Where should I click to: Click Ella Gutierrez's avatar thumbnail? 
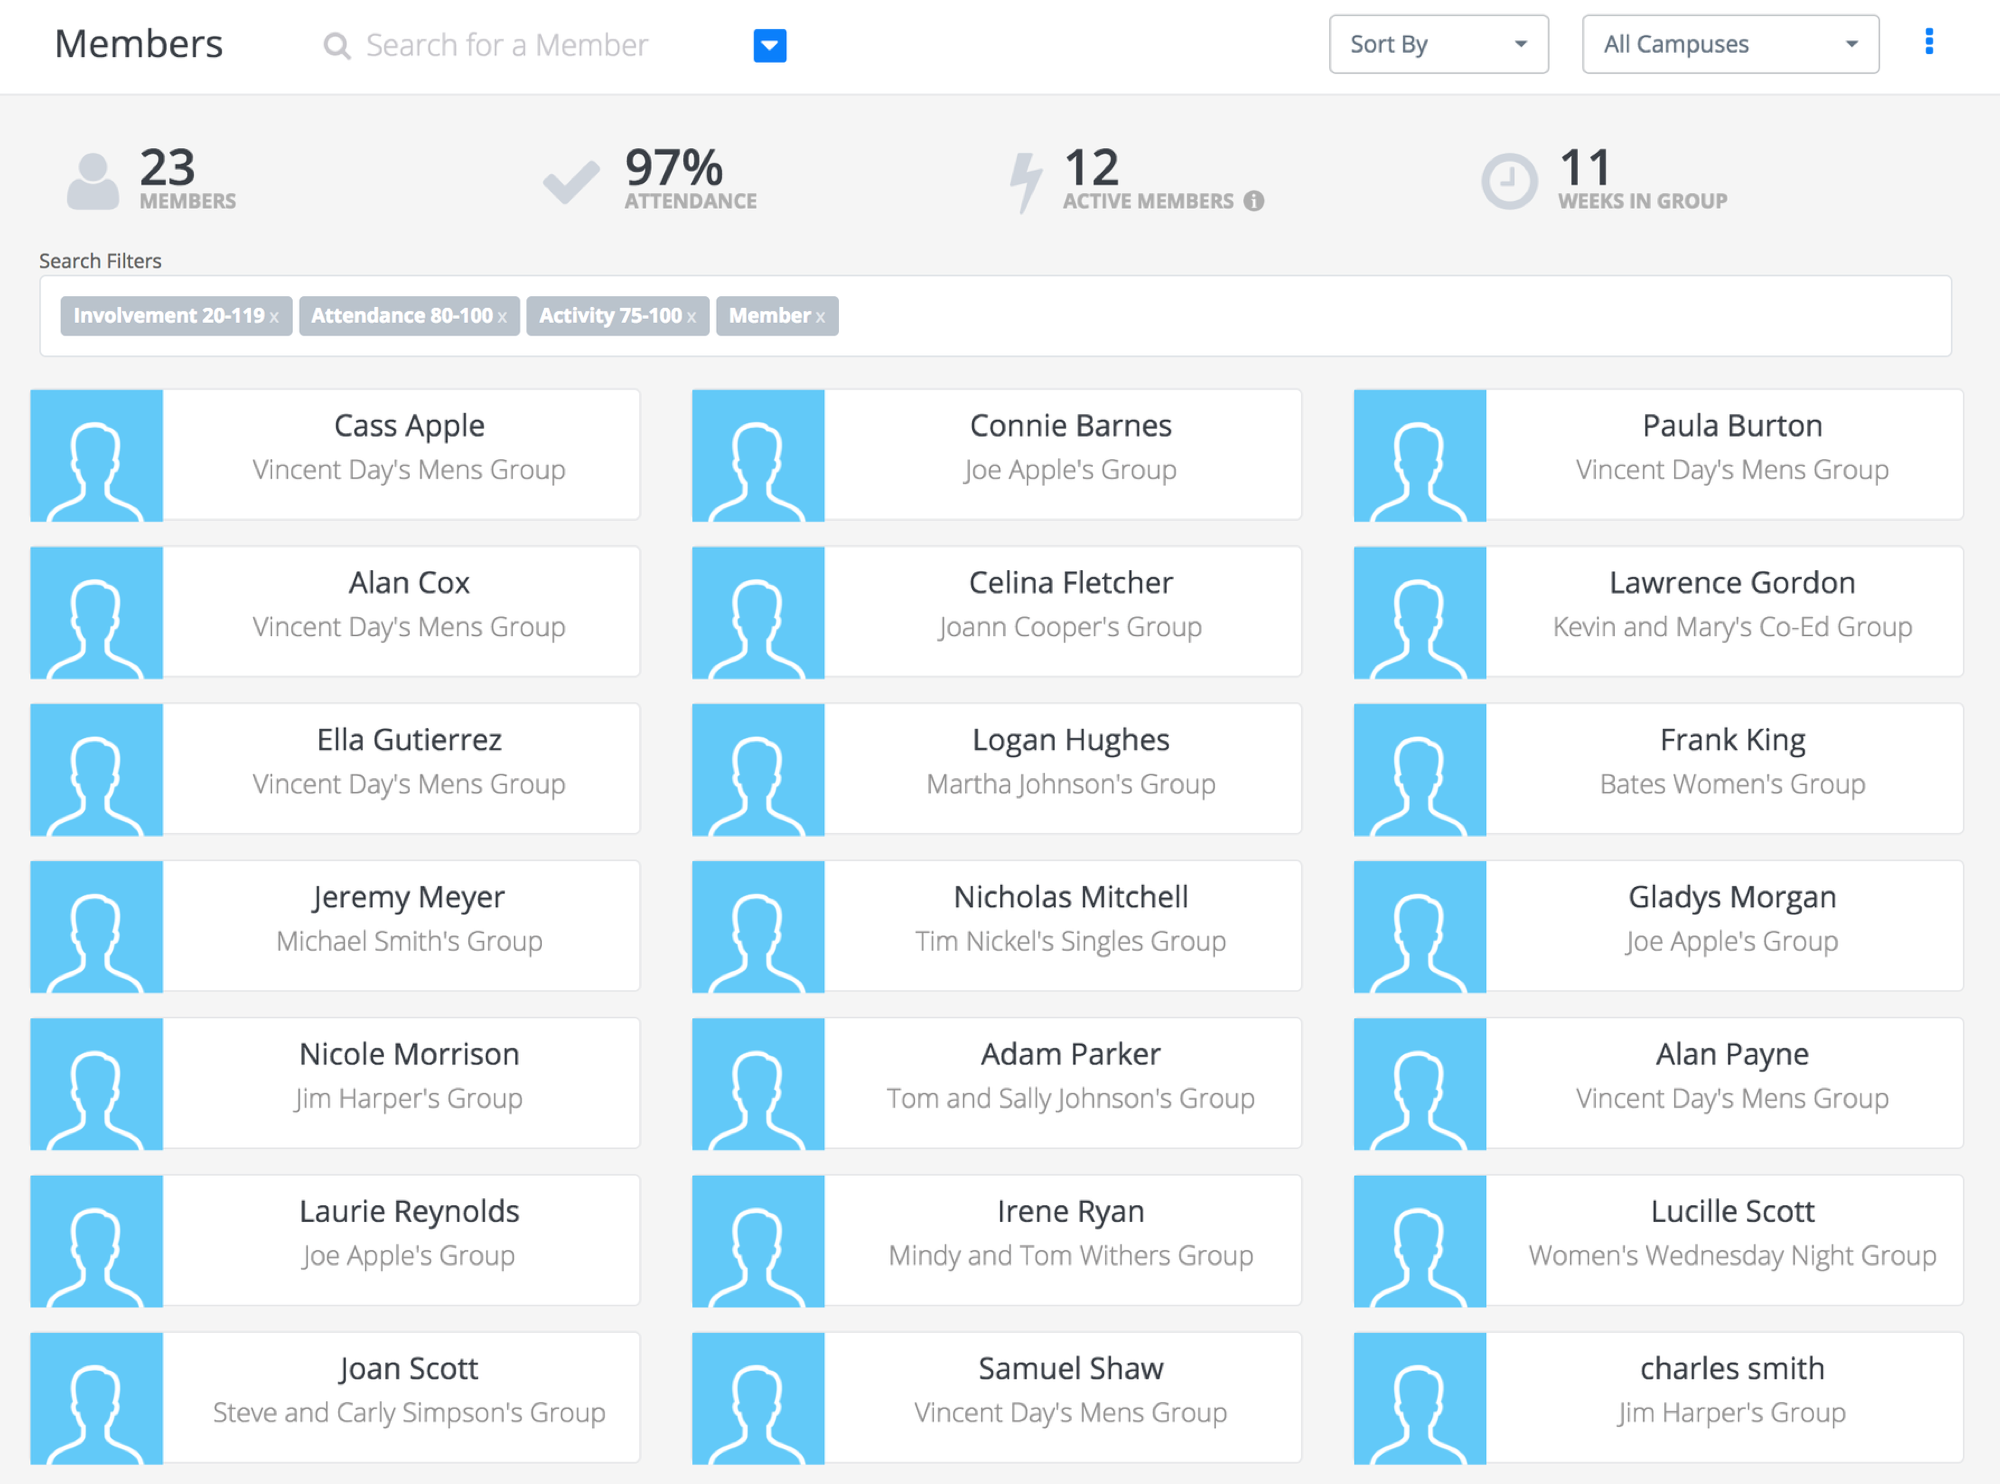pyautogui.click(x=96, y=769)
